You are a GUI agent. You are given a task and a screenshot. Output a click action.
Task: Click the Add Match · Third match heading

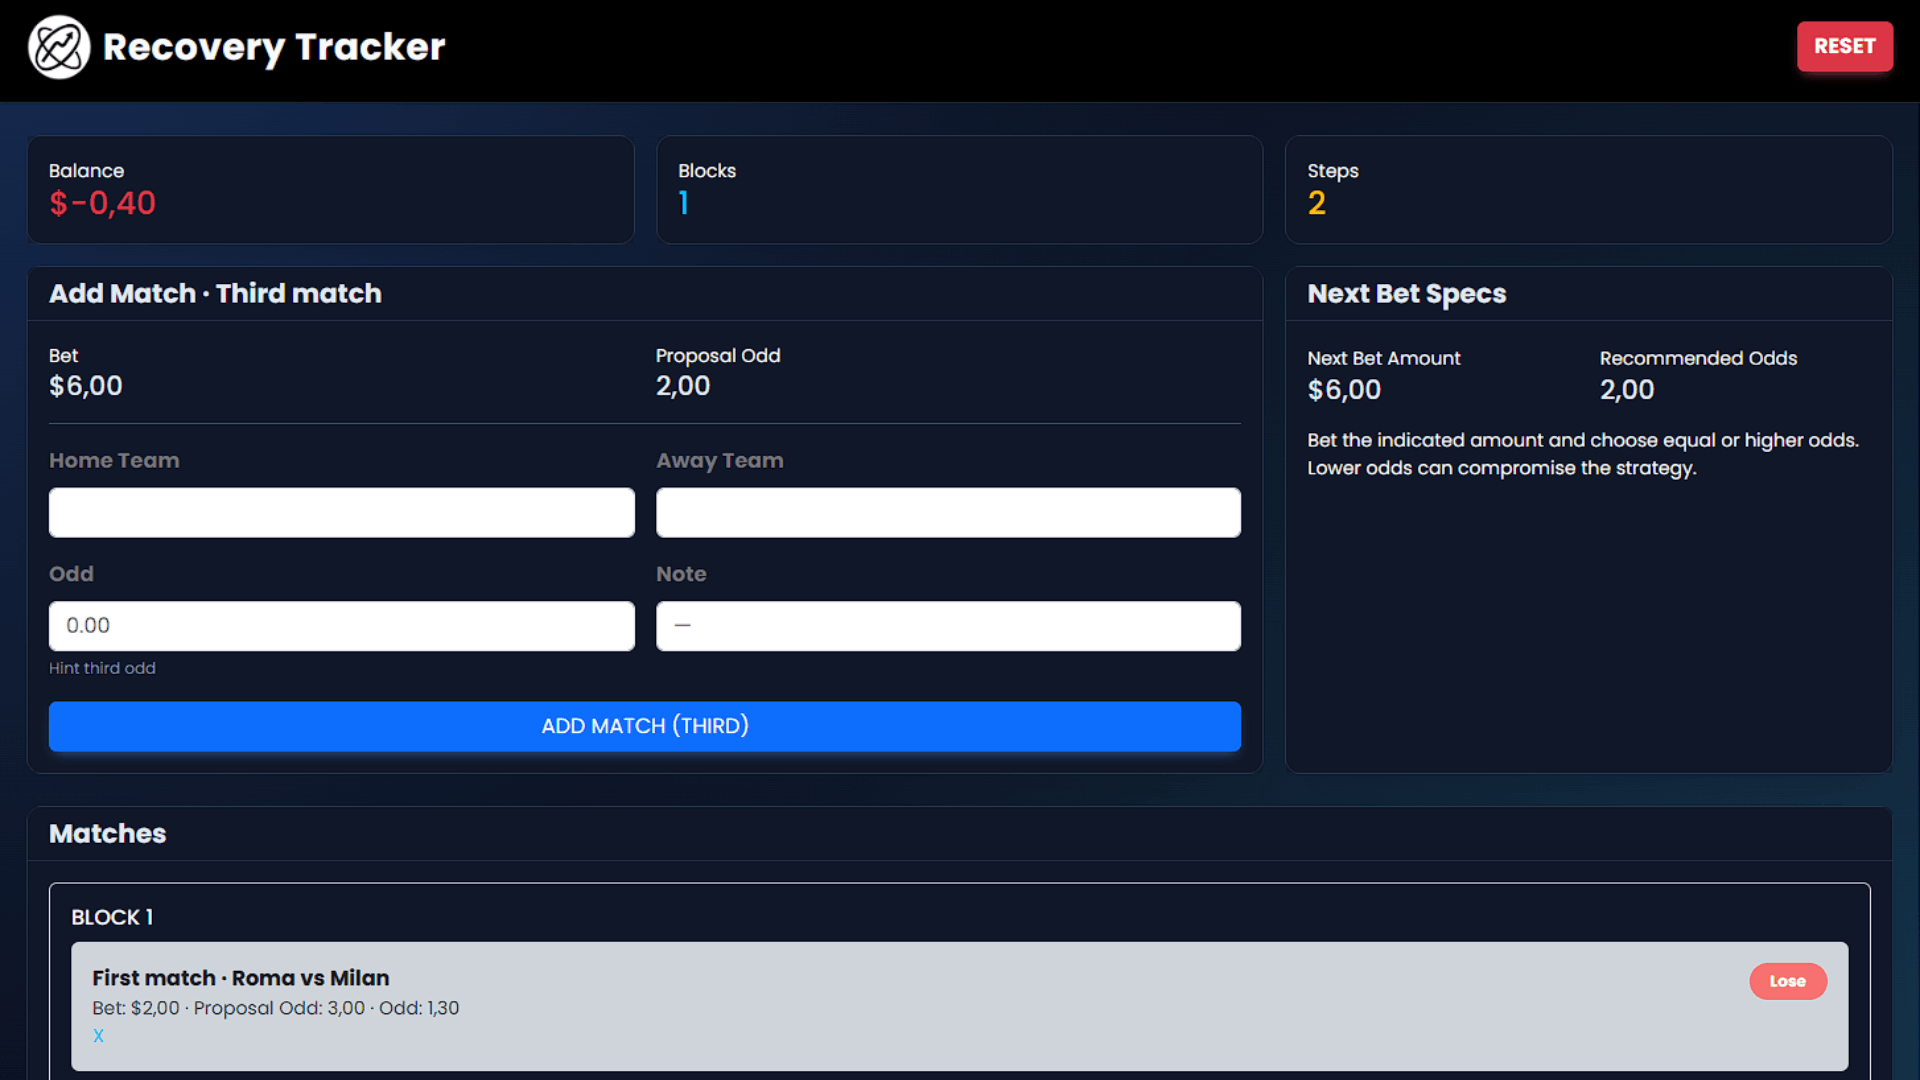click(215, 293)
